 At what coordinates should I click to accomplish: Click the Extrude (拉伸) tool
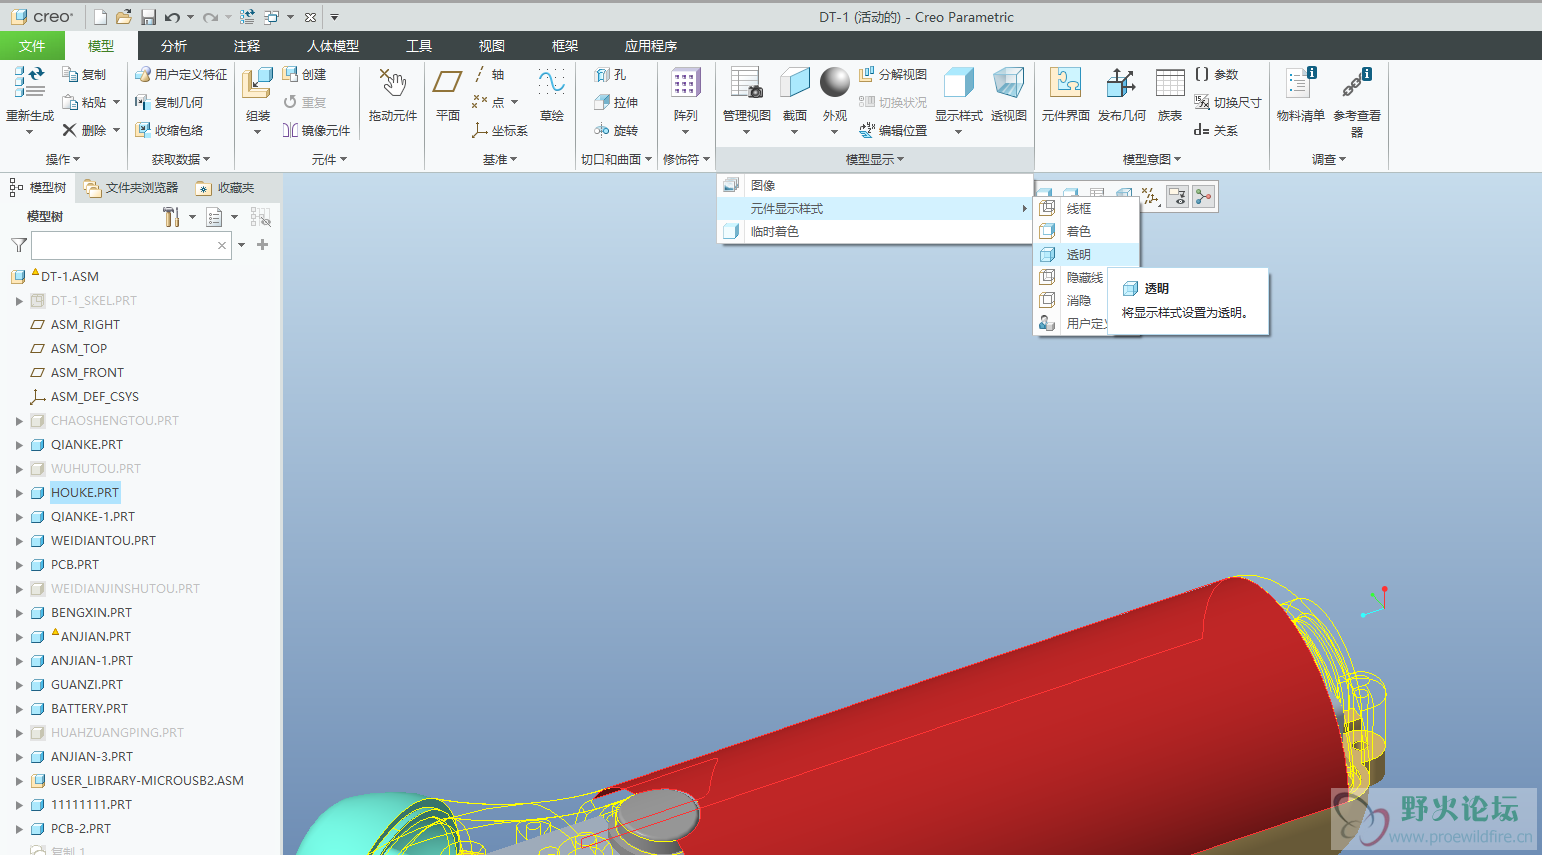(x=616, y=102)
